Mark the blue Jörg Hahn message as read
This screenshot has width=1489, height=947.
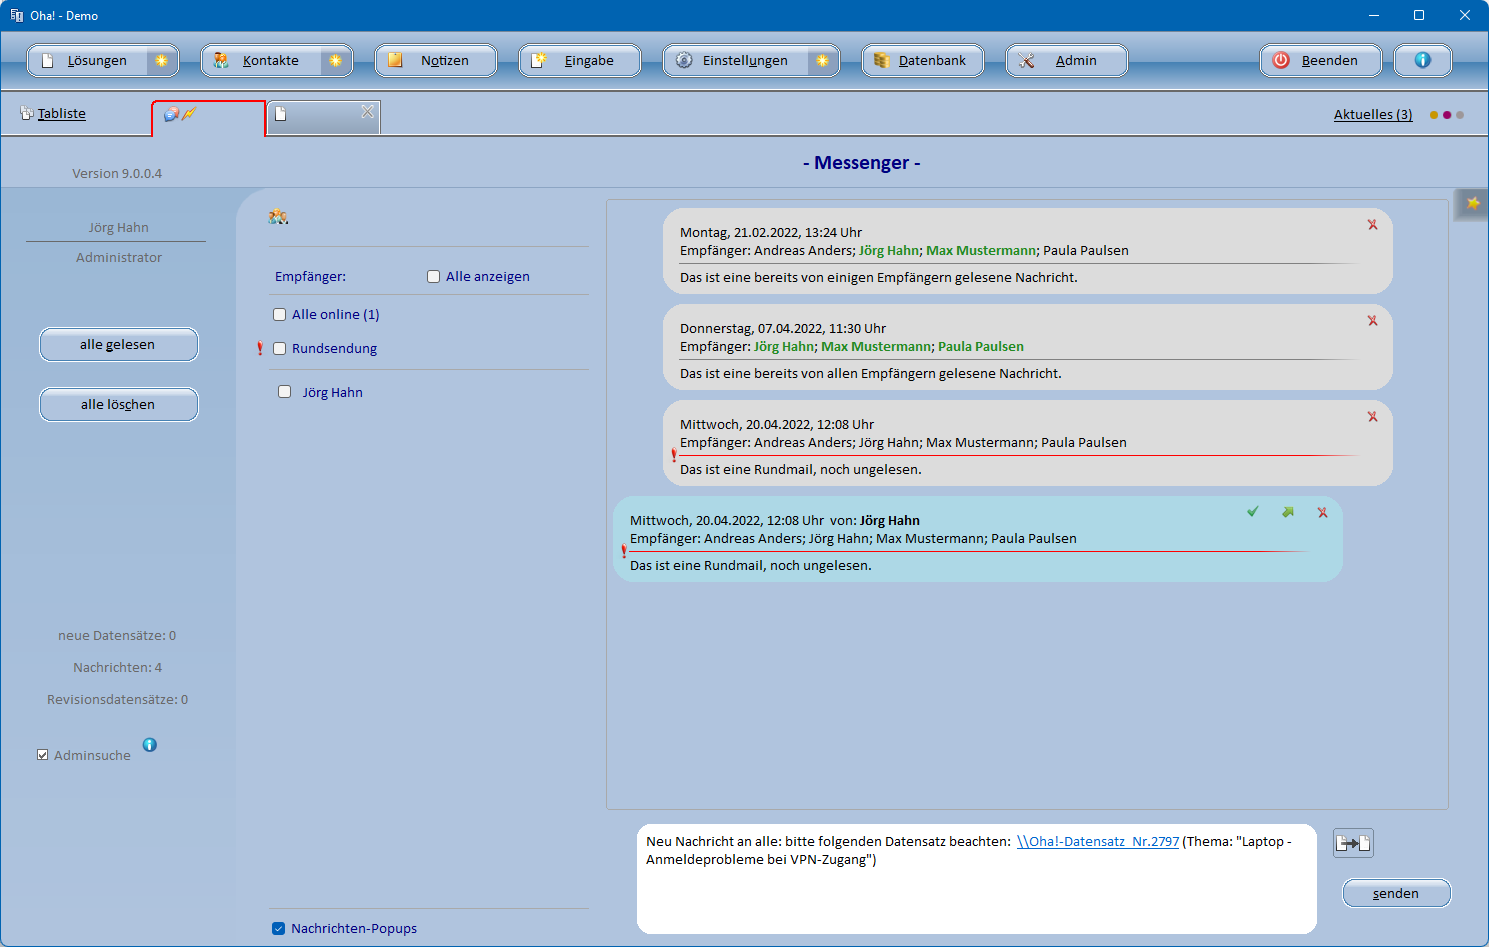tap(1252, 512)
